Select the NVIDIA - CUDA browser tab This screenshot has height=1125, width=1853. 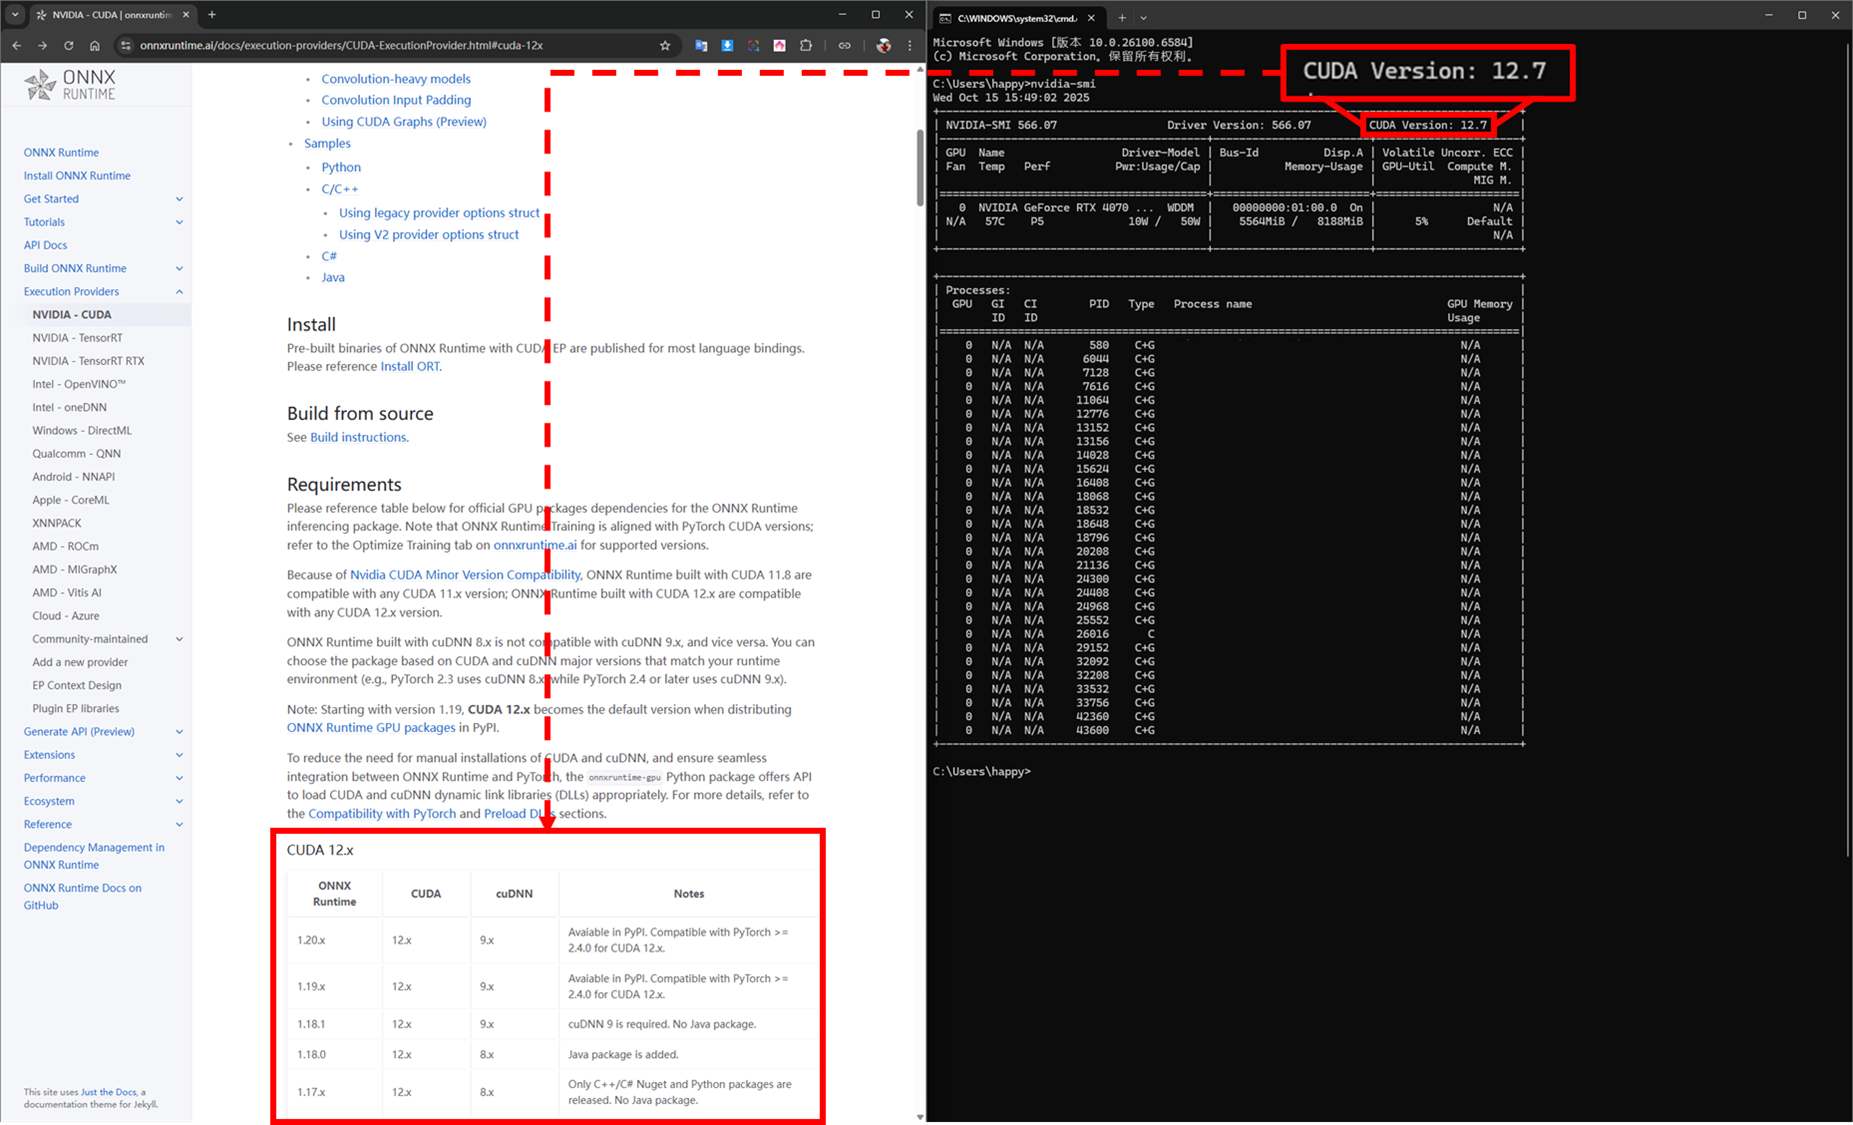(x=112, y=15)
